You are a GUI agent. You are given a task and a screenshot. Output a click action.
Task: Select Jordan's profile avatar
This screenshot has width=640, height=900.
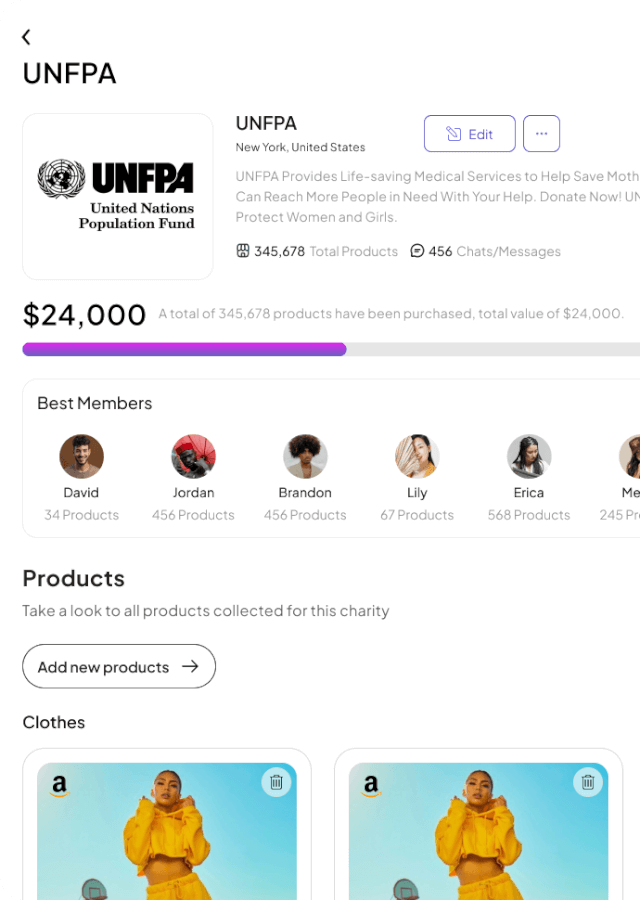click(193, 456)
